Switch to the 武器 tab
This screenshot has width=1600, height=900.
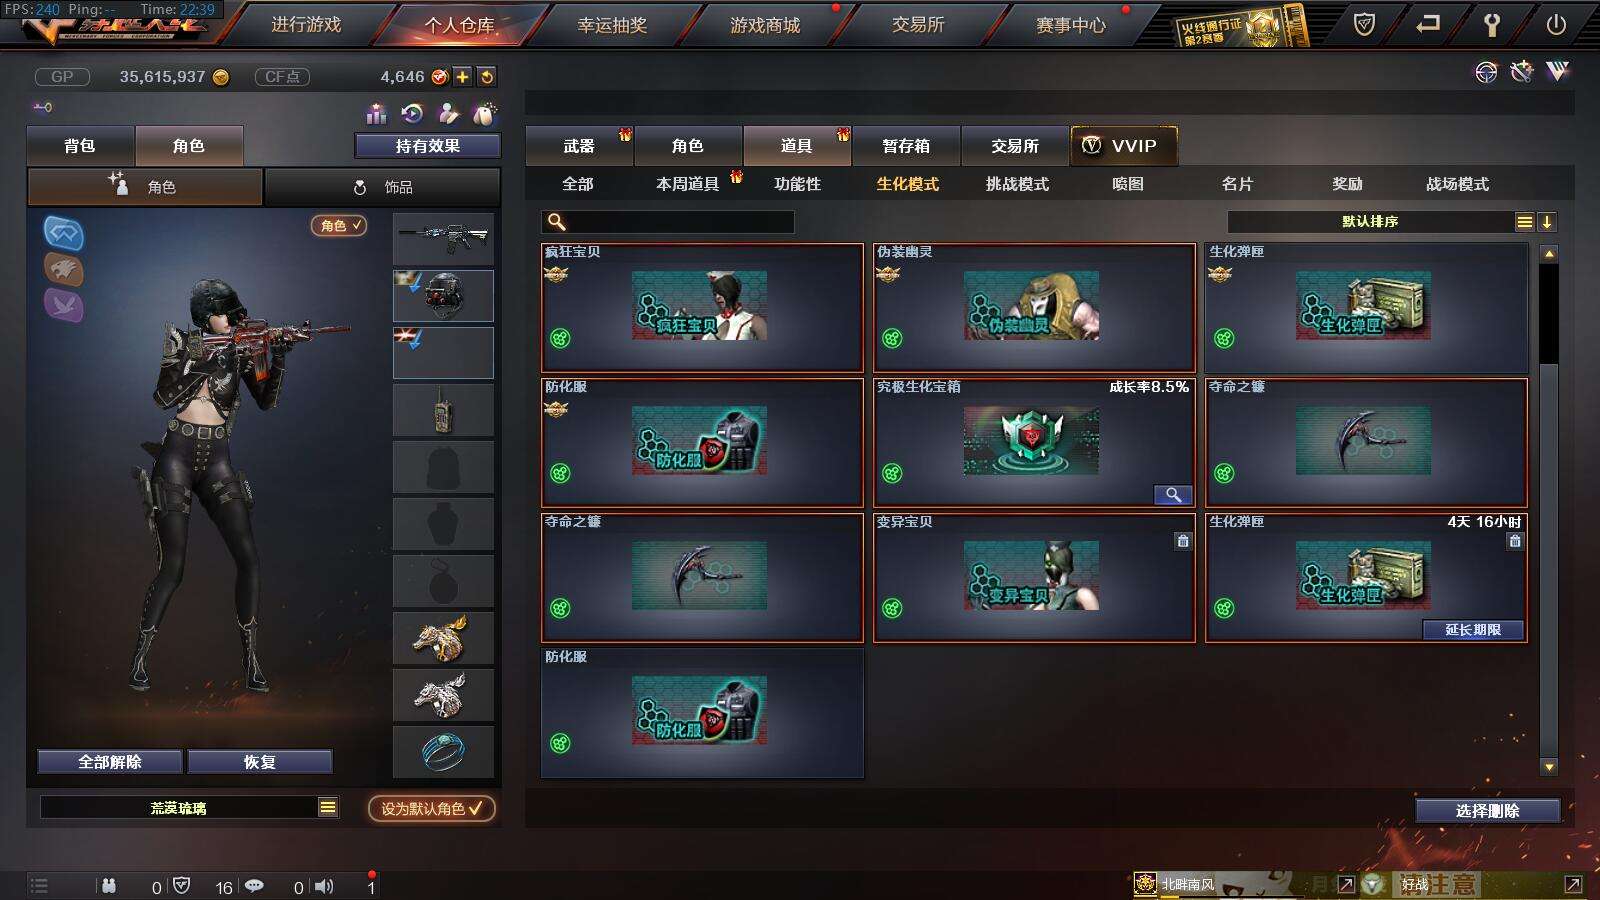[579, 146]
